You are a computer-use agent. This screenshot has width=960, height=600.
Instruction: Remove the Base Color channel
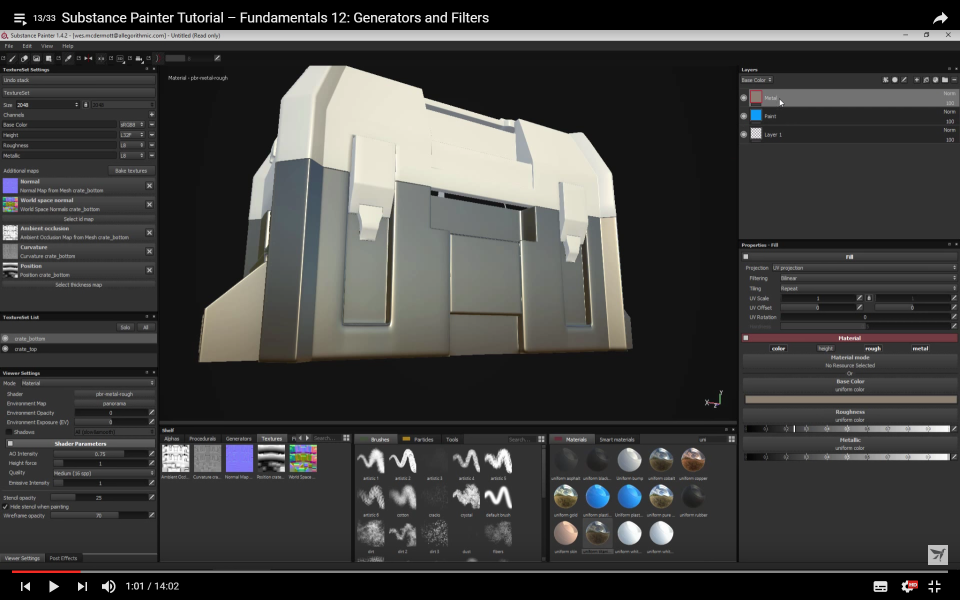tap(151, 125)
